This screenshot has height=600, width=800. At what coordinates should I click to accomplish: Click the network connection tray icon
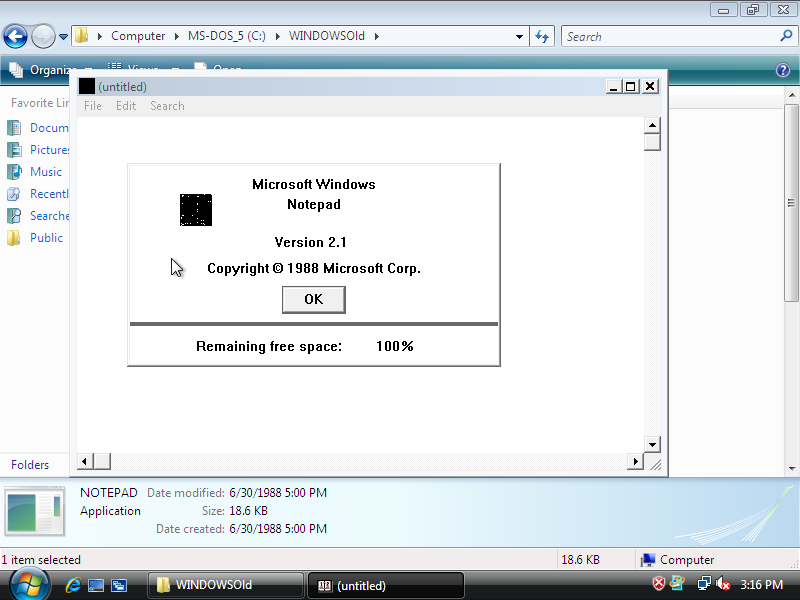(x=704, y=584)
